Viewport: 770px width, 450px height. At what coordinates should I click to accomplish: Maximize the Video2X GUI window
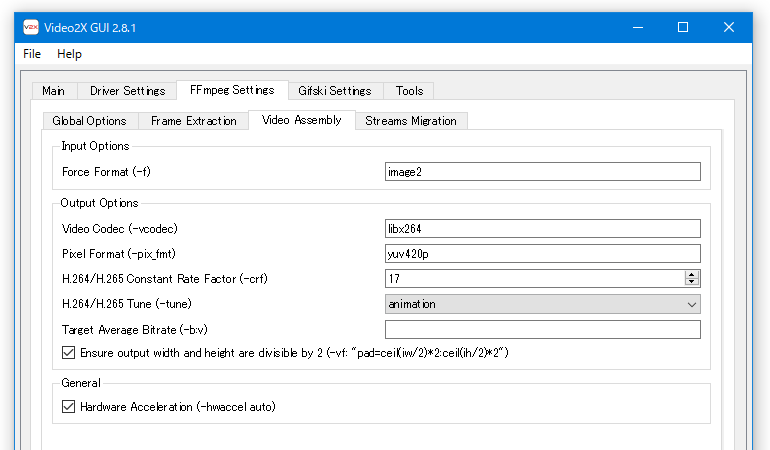coord(683,28)
